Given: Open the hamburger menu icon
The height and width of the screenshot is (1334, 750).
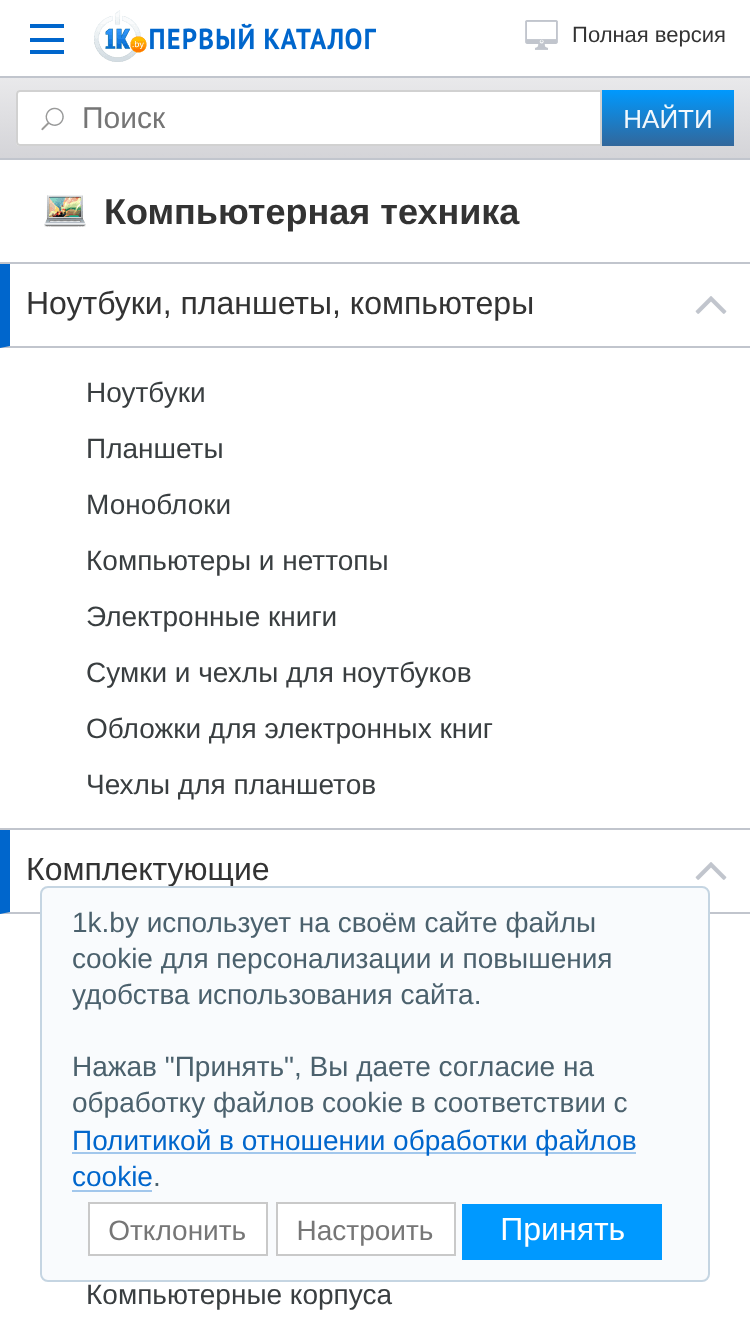Looking at the screenshot, I should coord(47,39).
